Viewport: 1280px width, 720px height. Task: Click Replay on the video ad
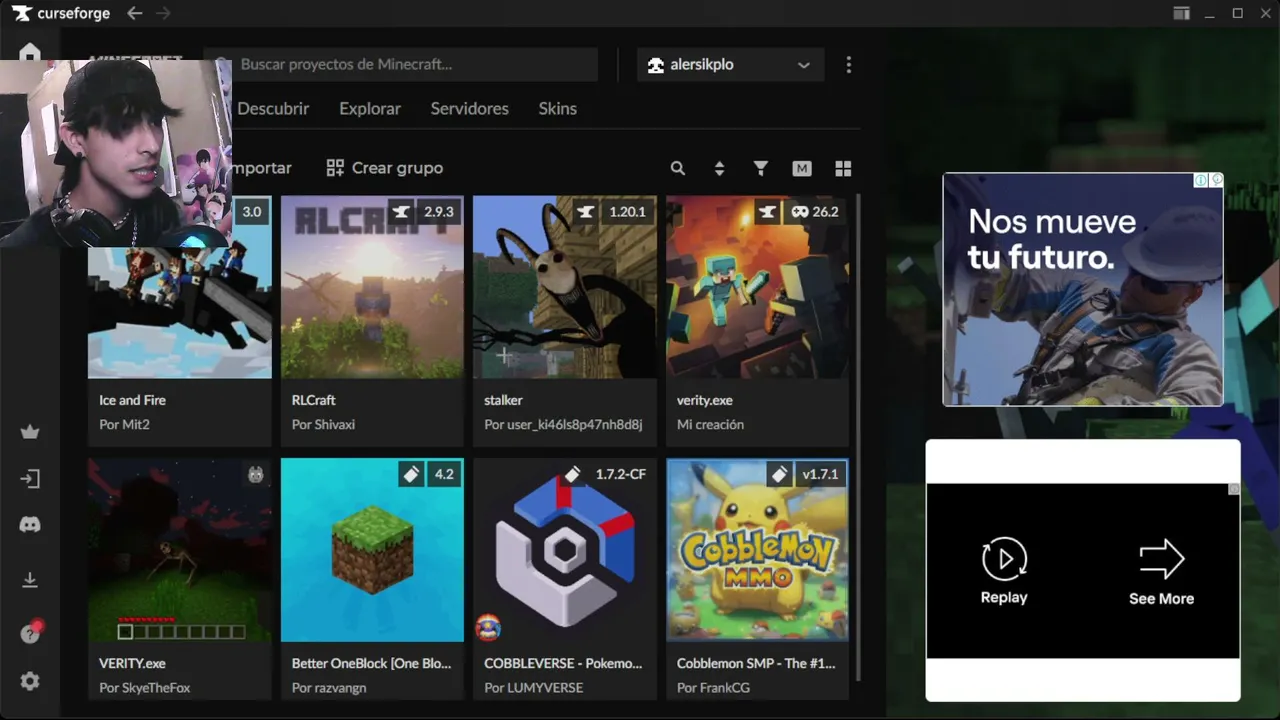tap(1004, 570)
